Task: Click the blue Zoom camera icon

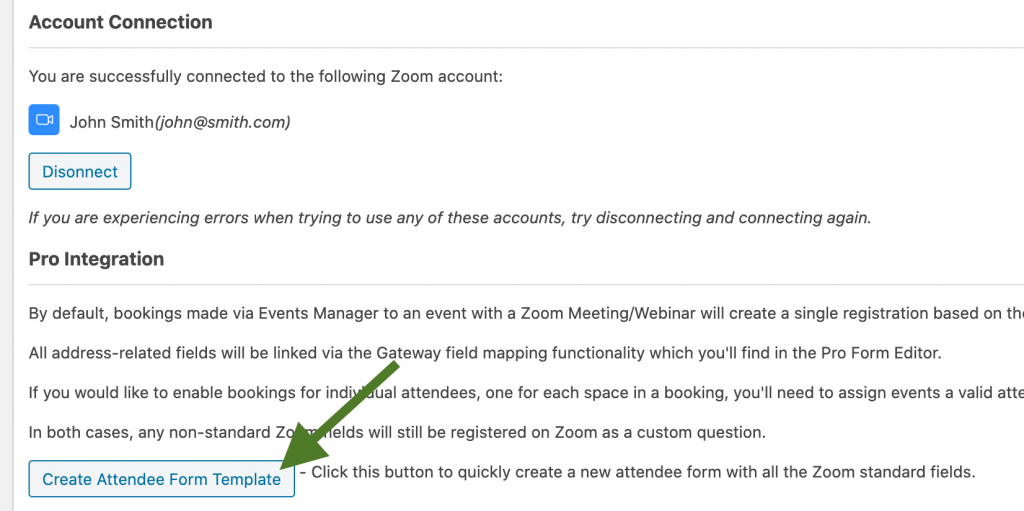Action: click(x=44, y=120)
